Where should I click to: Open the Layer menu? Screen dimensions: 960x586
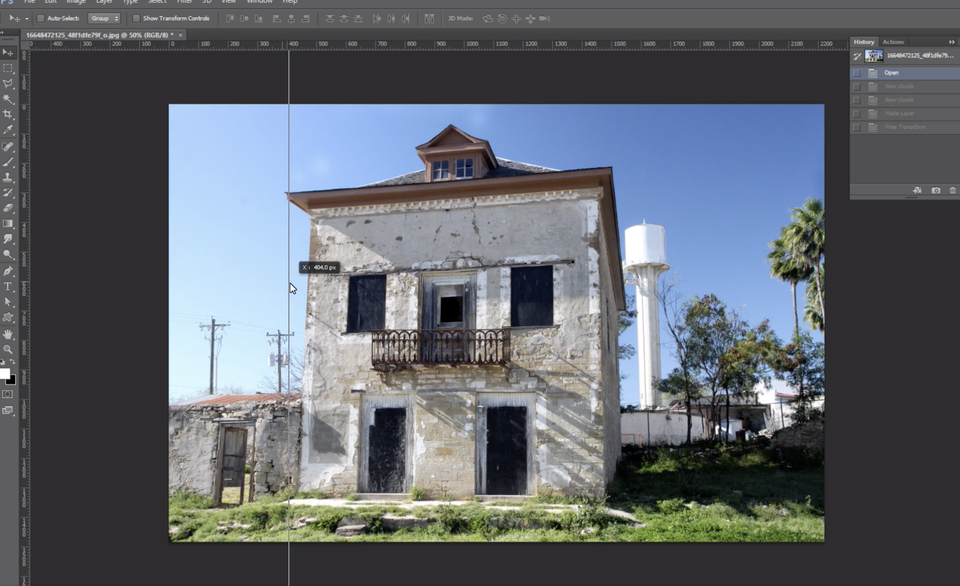click(104, 2)
